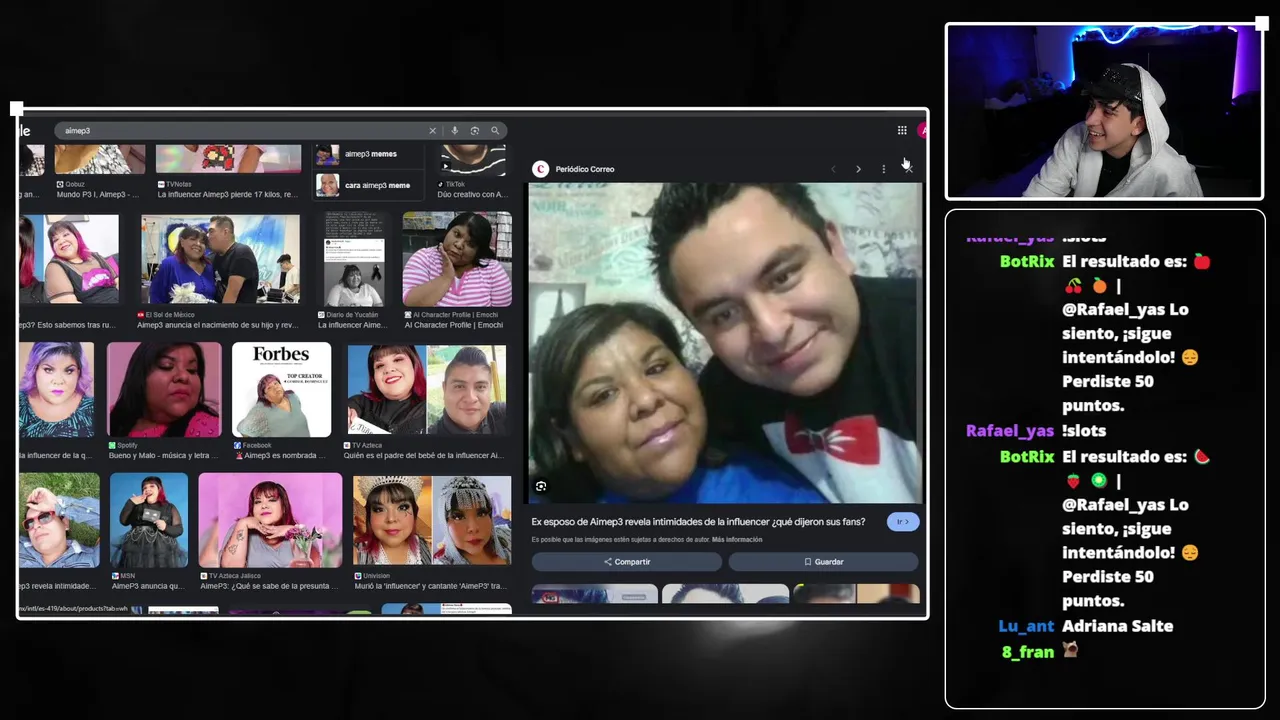Open 'Ex esposo de Aimep3 revela intimidades' title link
Viewport: 1280px width, 720px height.
click(698, 522)
